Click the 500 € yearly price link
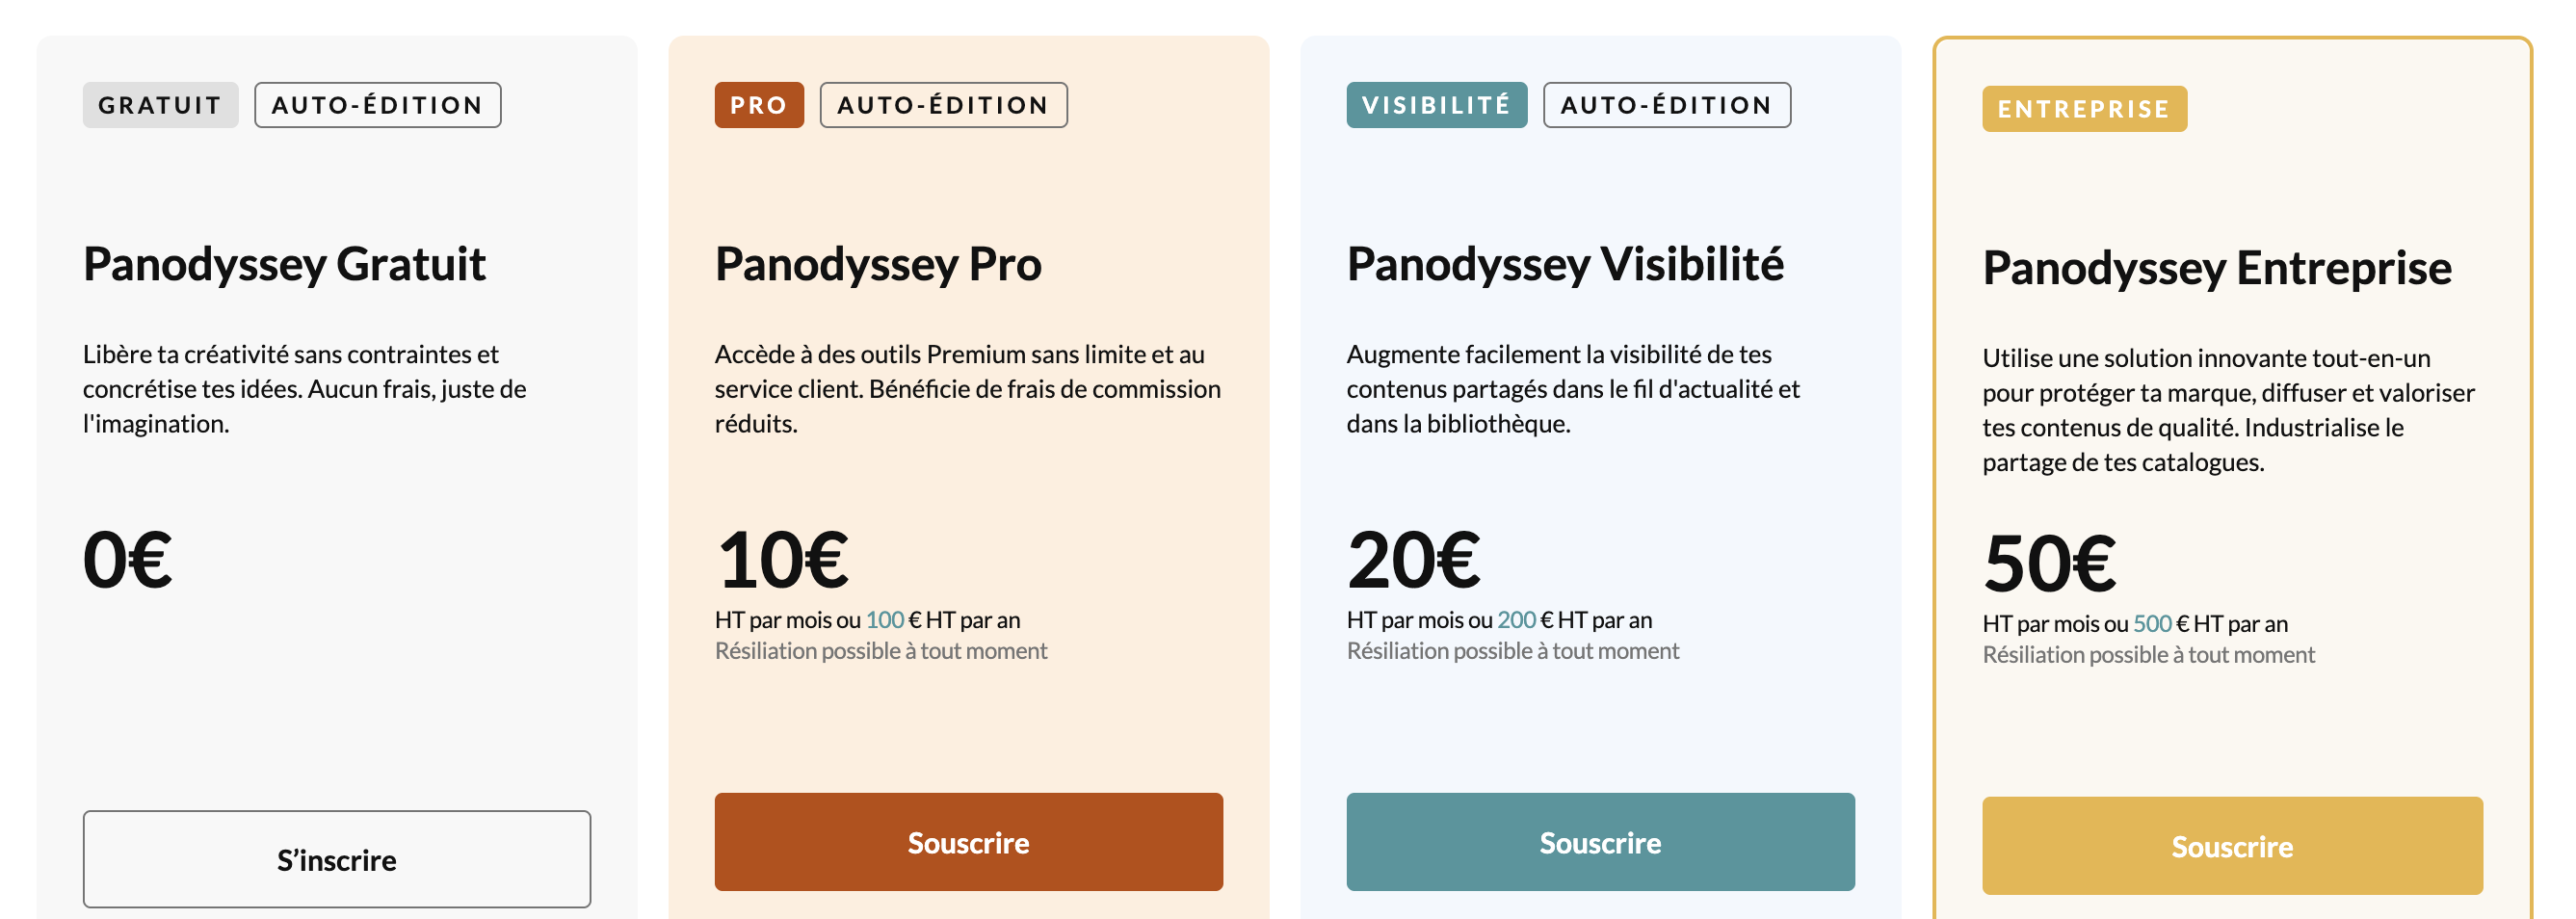This screenshot has height=919, width=2576. (x=2152, y=624)
